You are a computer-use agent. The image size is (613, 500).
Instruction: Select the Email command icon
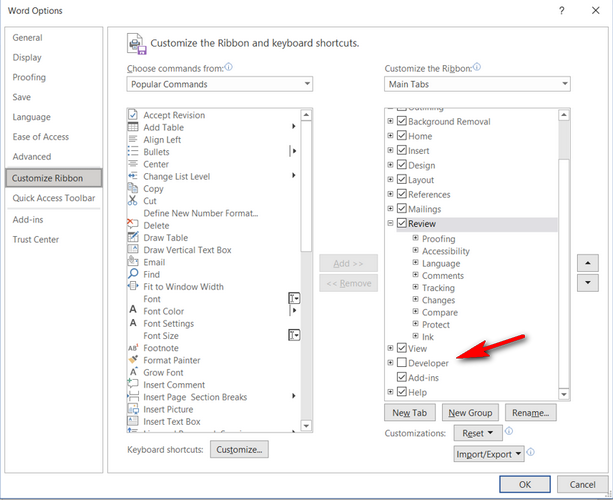pos(133,261)
